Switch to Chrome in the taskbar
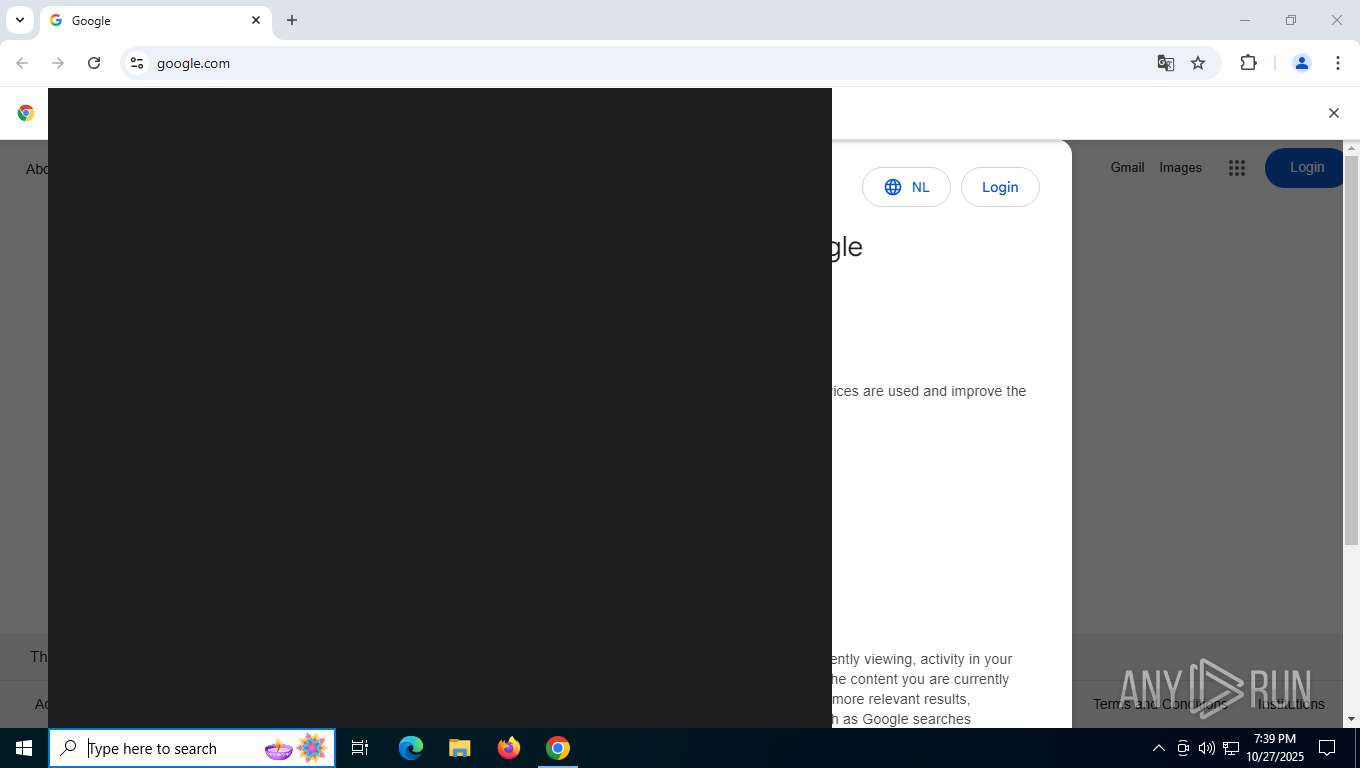The width and height of the screenshot is (1360, 768). pyautogui.click(x=558, y=748)
